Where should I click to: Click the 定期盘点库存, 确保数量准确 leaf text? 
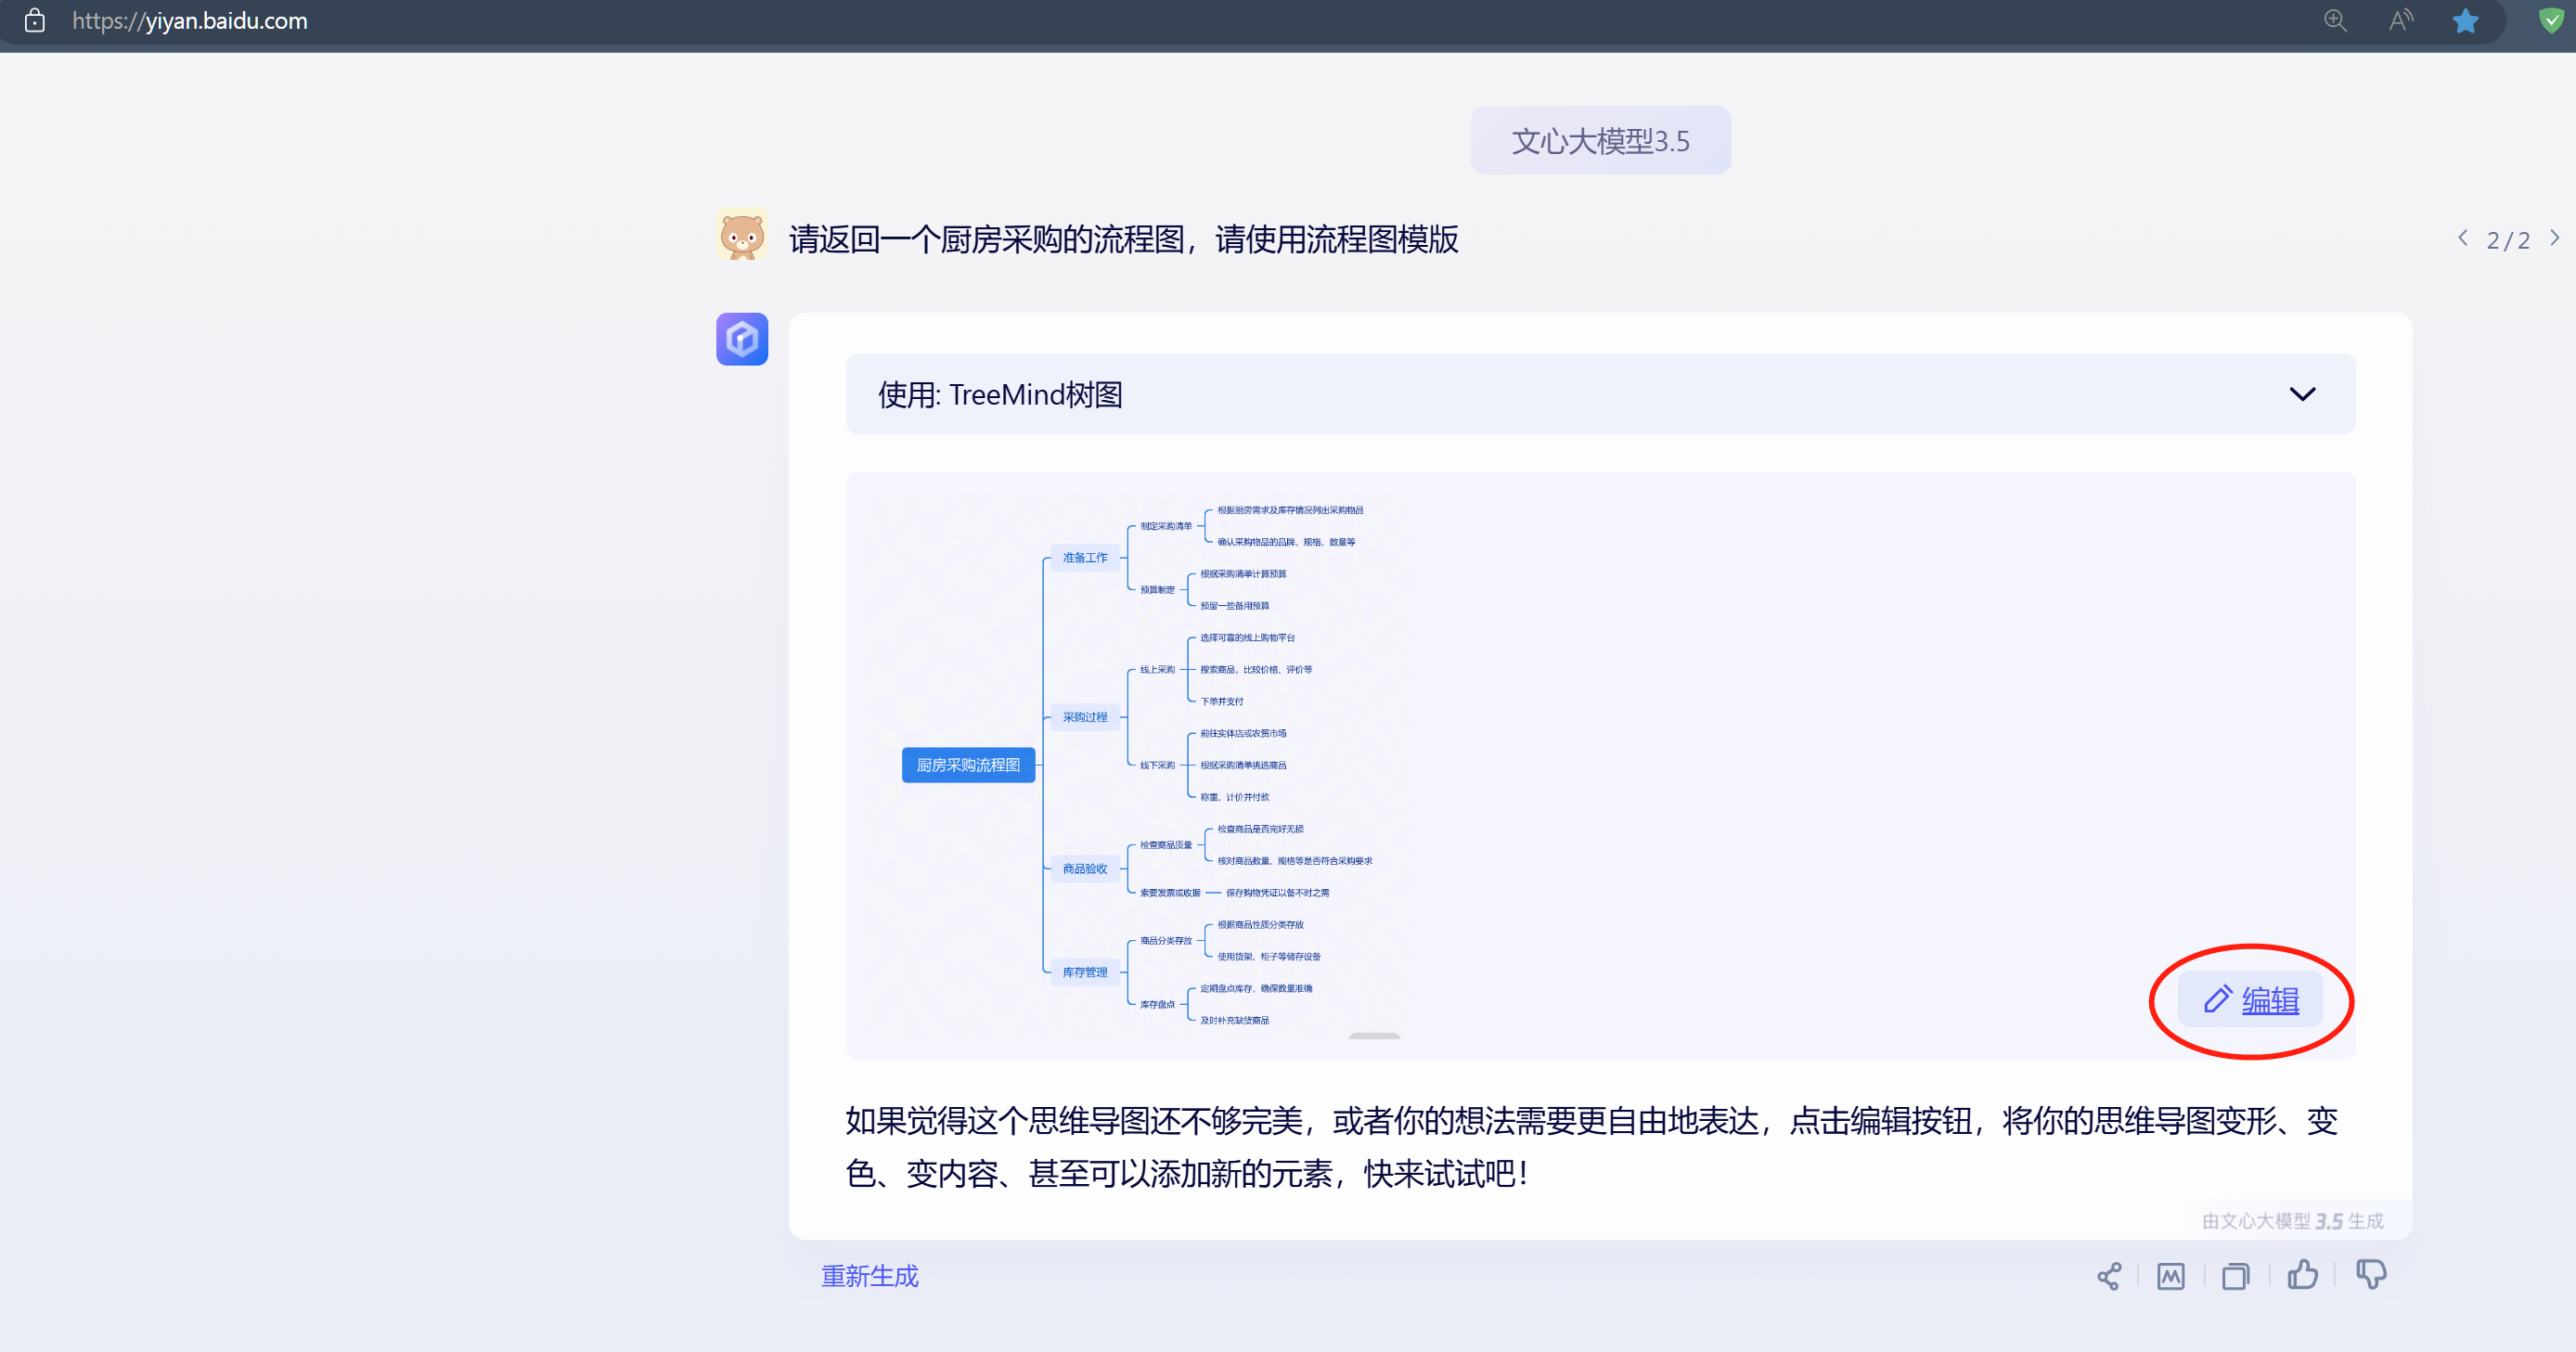(1257, 989)
